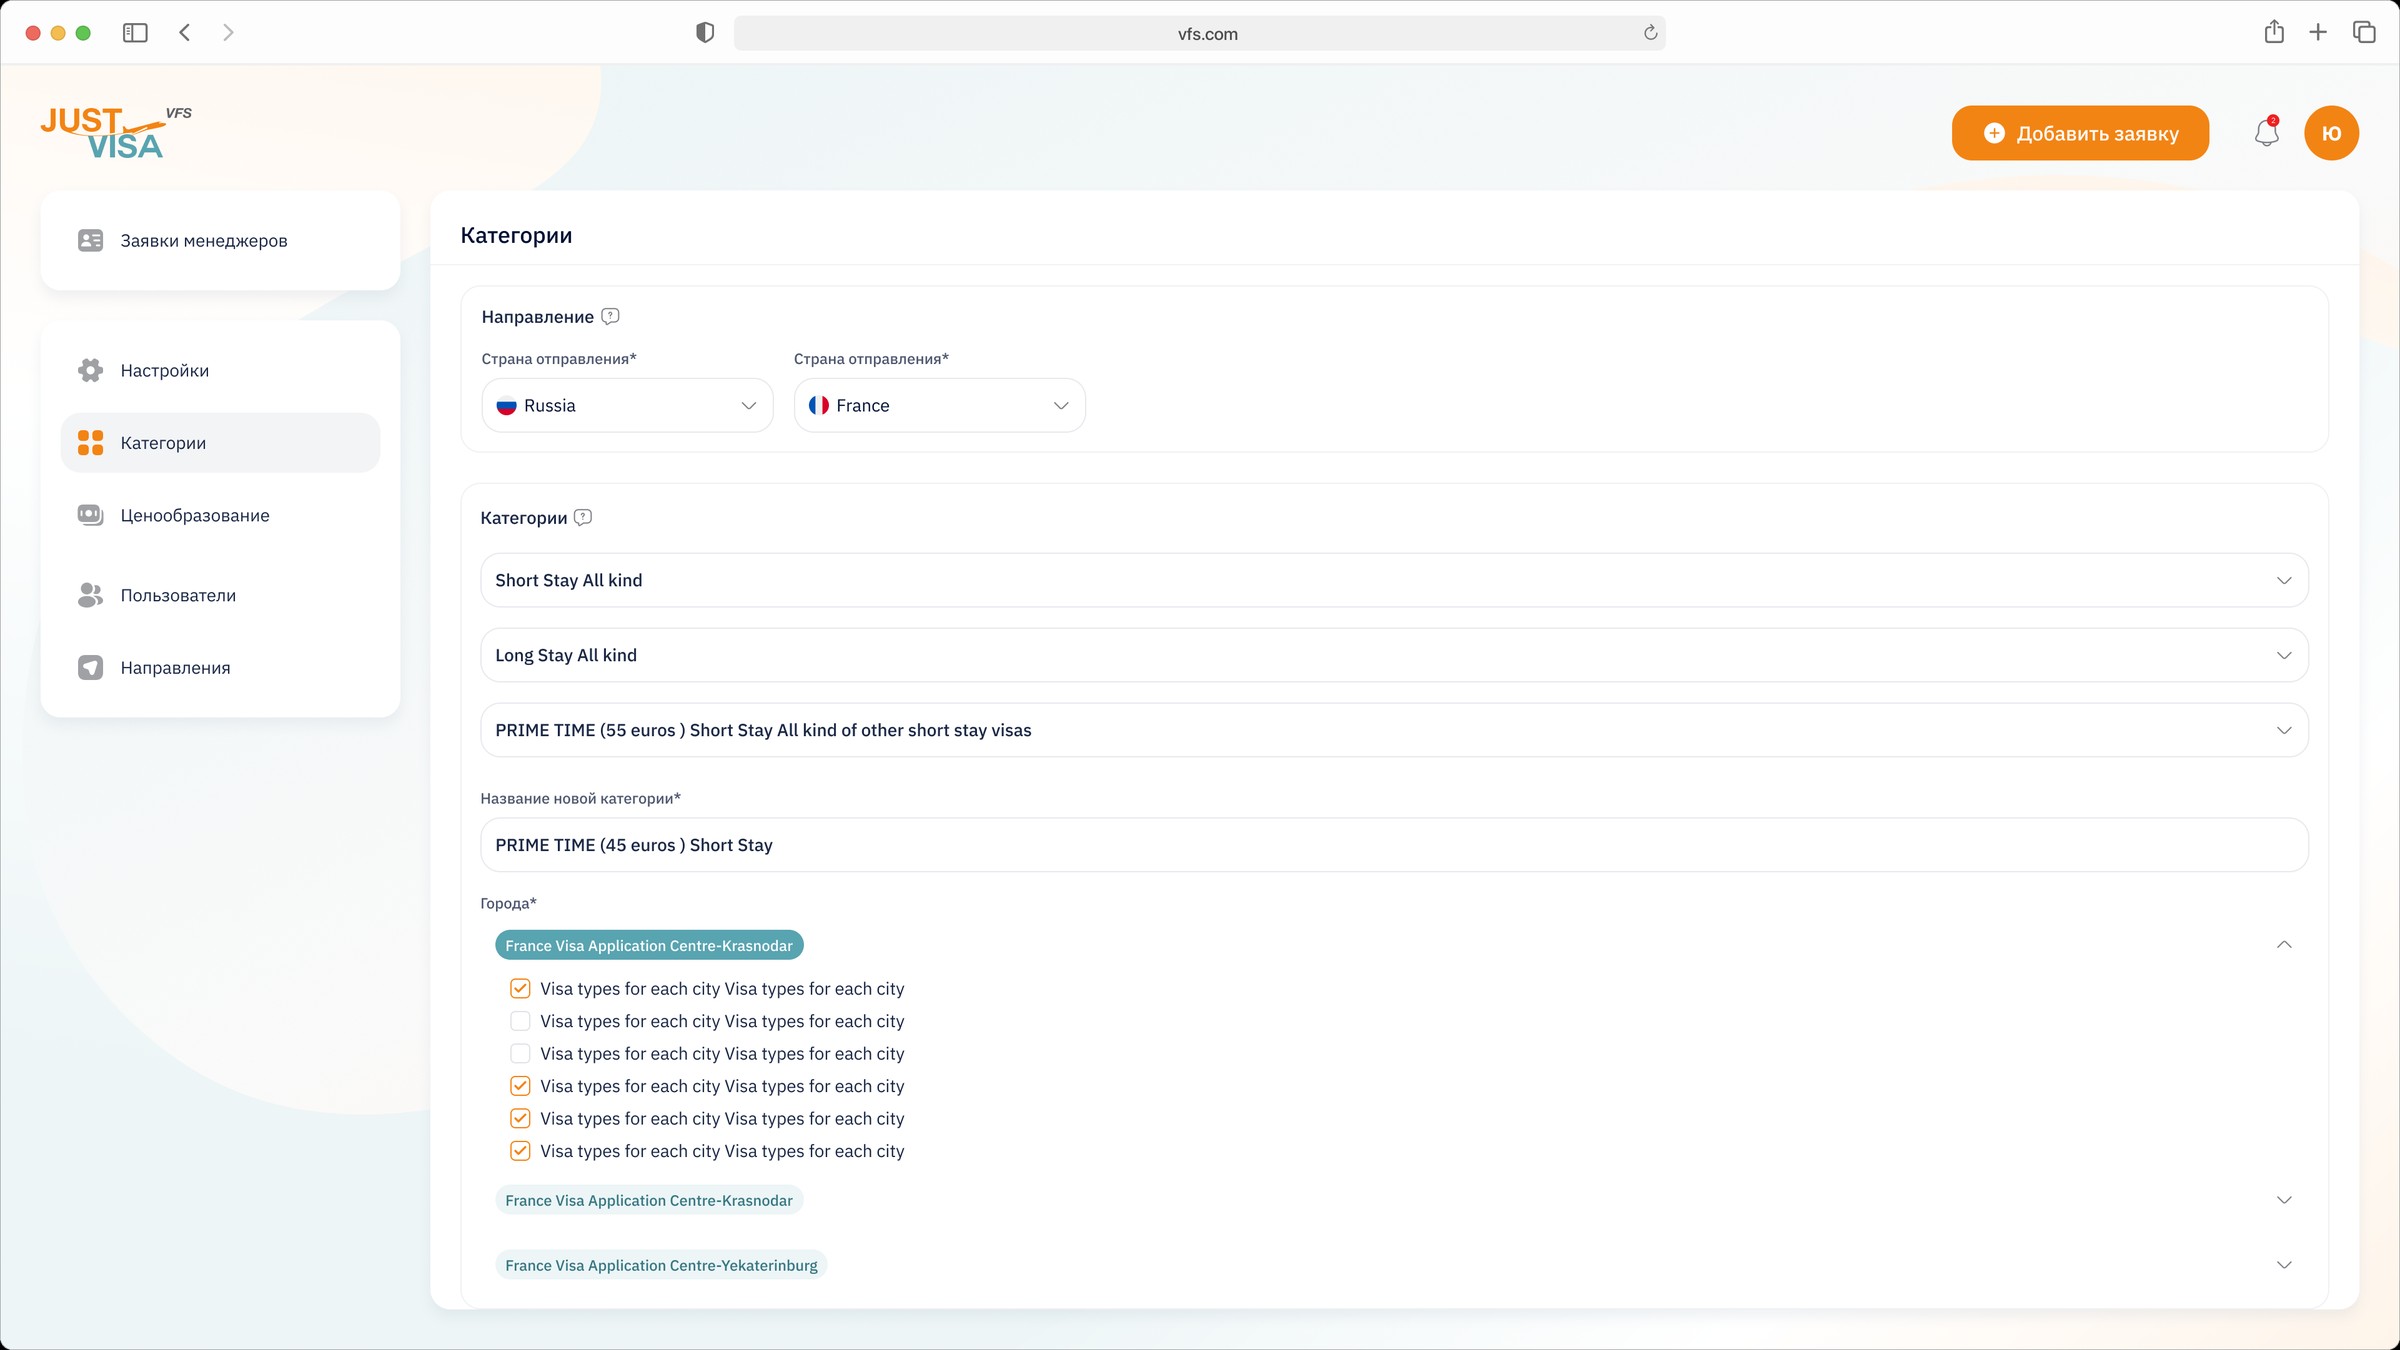Expand the second Krasnodar centre section
The width and height of the screenshot is (2400, 1350).
(2284, 1200)
